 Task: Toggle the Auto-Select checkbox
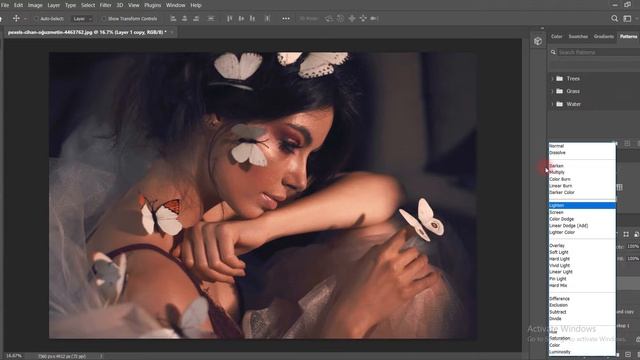click(x=36, y=19)
